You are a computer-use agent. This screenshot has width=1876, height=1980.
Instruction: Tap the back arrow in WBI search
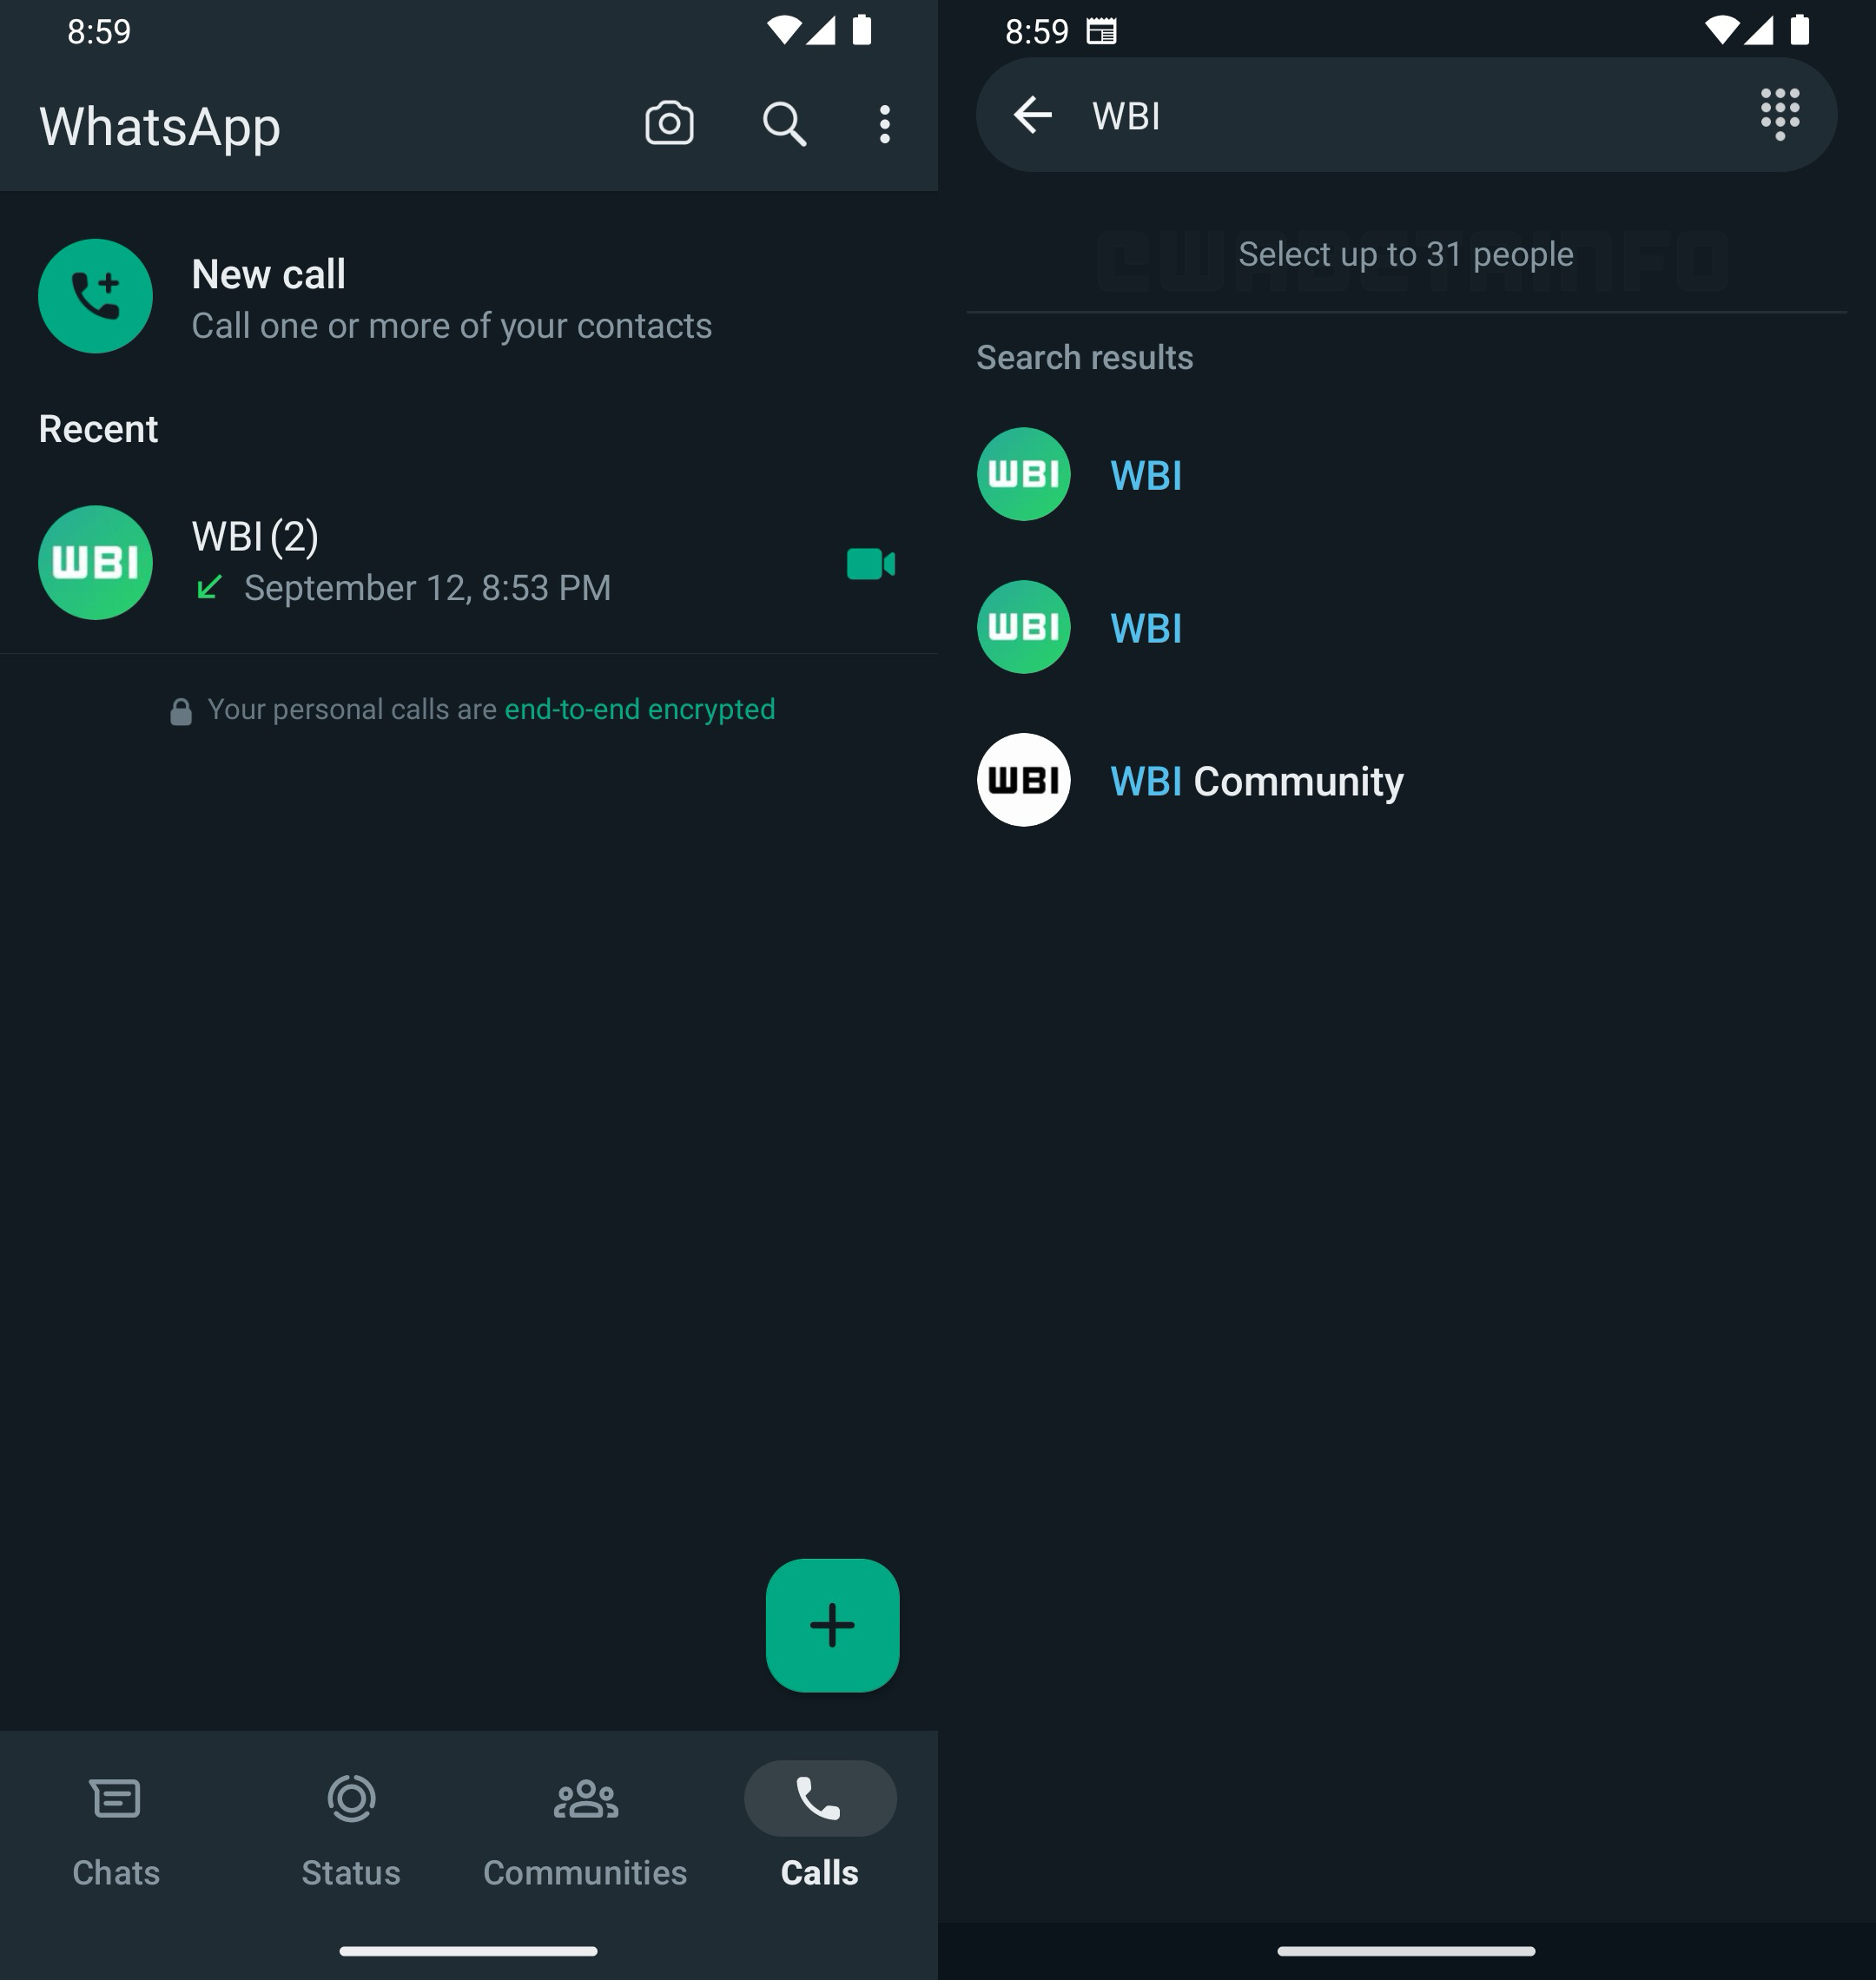click(x=1032, y=113)
